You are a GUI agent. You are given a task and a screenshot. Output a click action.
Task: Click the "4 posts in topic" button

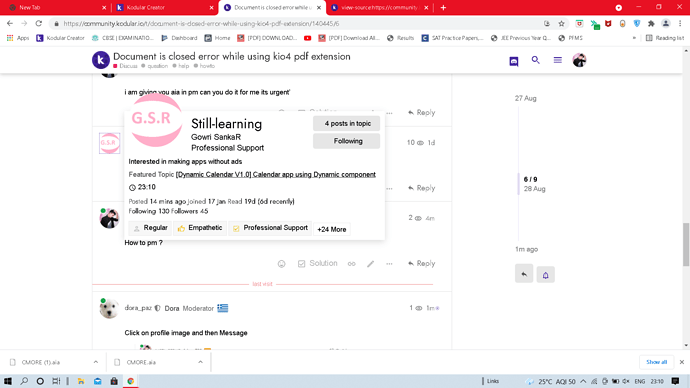click(347, 124)
